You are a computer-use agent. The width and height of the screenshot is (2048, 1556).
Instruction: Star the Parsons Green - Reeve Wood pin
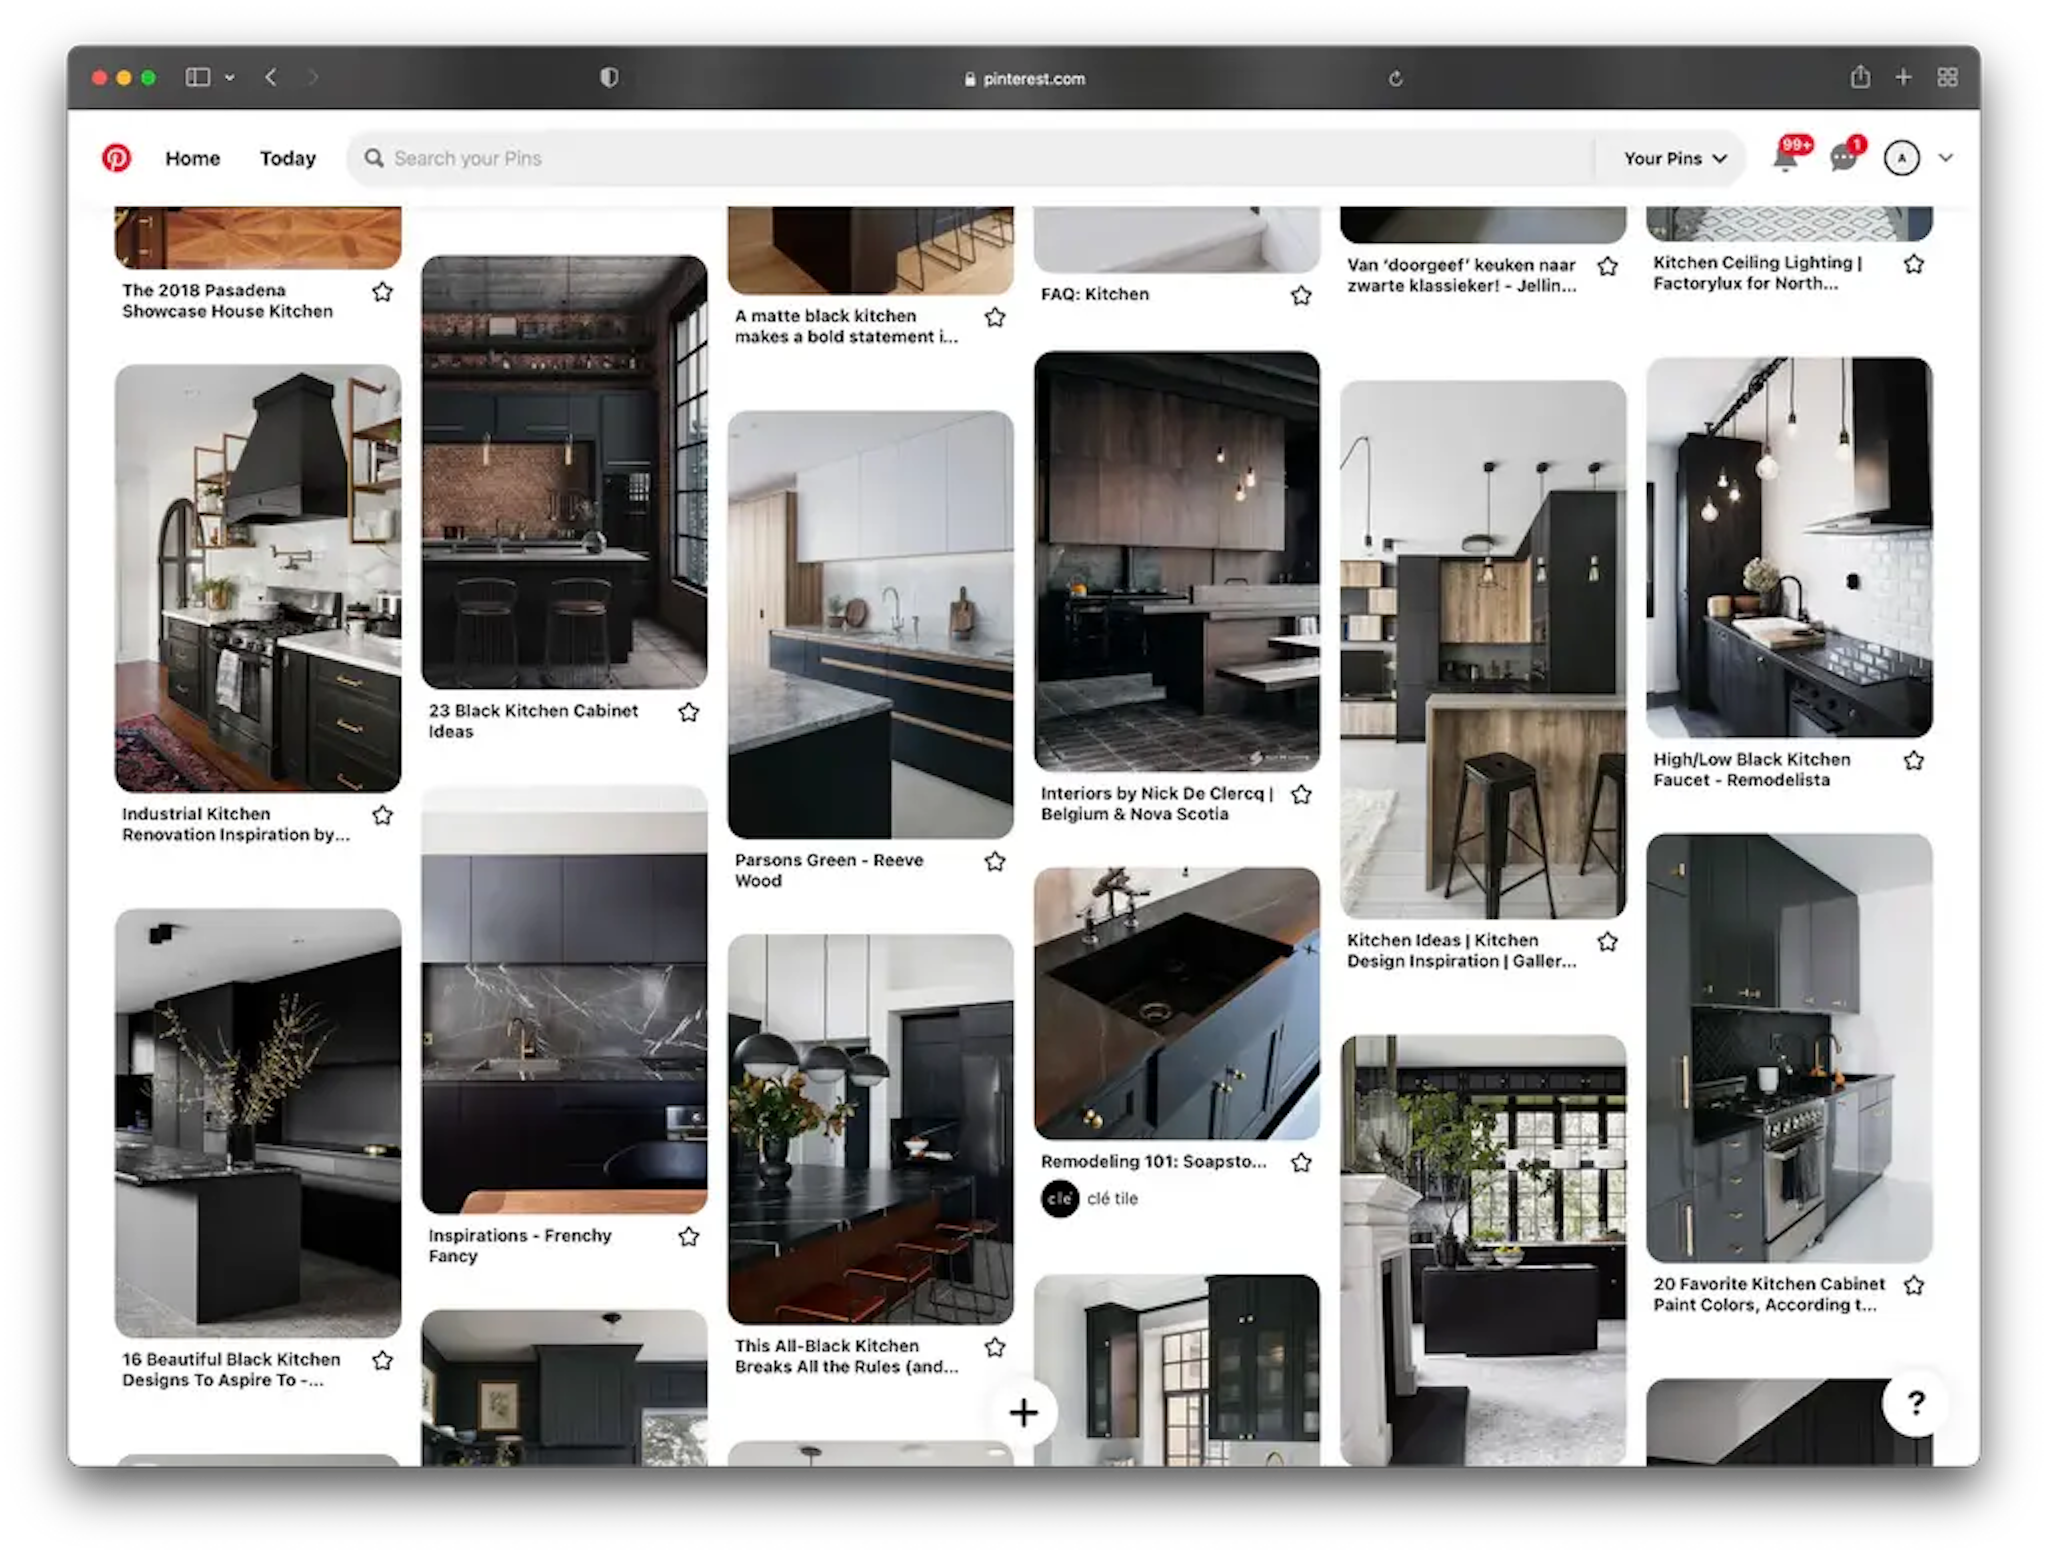[995, 861]
